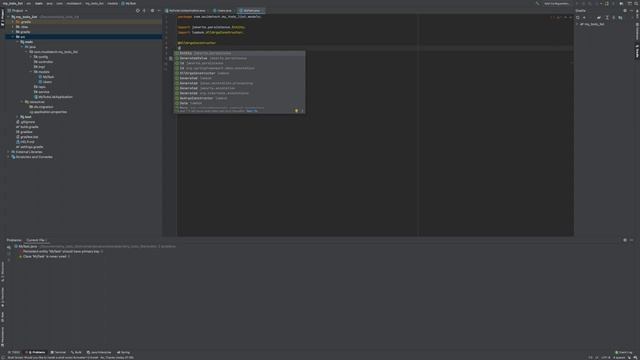
Task: Open the Project side tool window tab
Action: (x=2, y=17)
